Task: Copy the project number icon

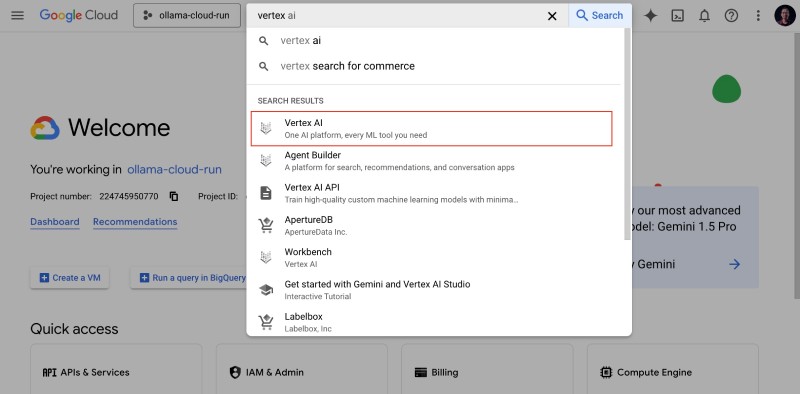Action: [x=174, y=196]
